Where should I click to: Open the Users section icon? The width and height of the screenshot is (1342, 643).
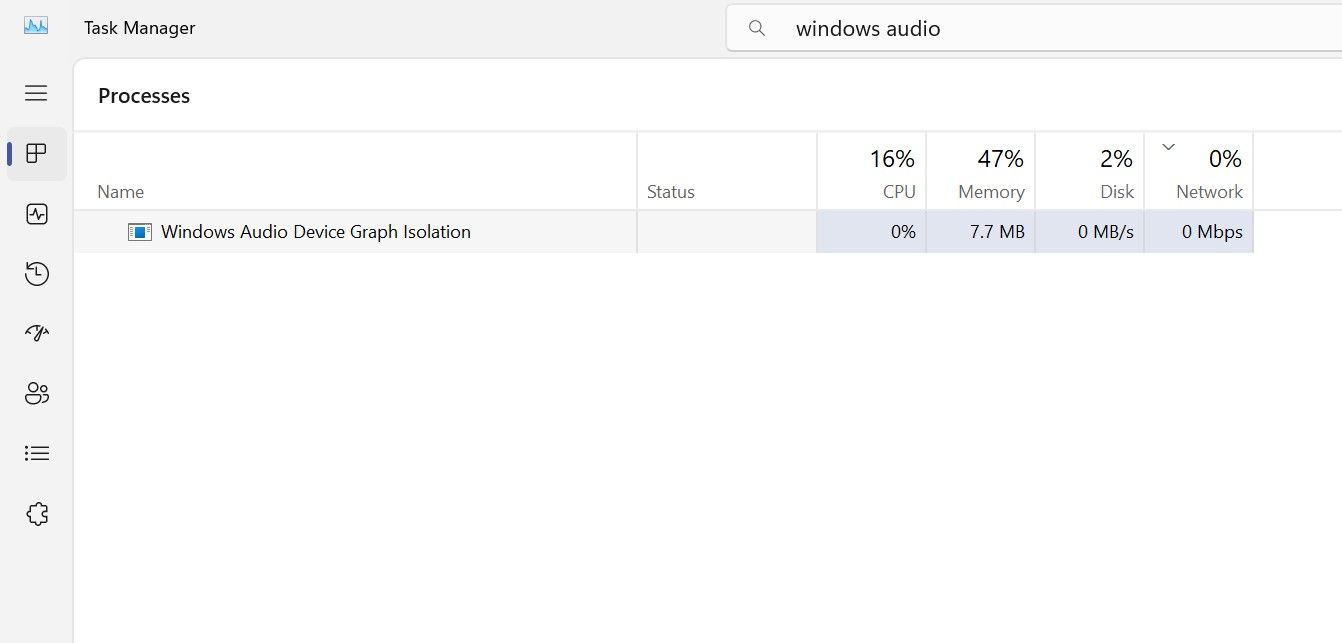click(36, 393)
